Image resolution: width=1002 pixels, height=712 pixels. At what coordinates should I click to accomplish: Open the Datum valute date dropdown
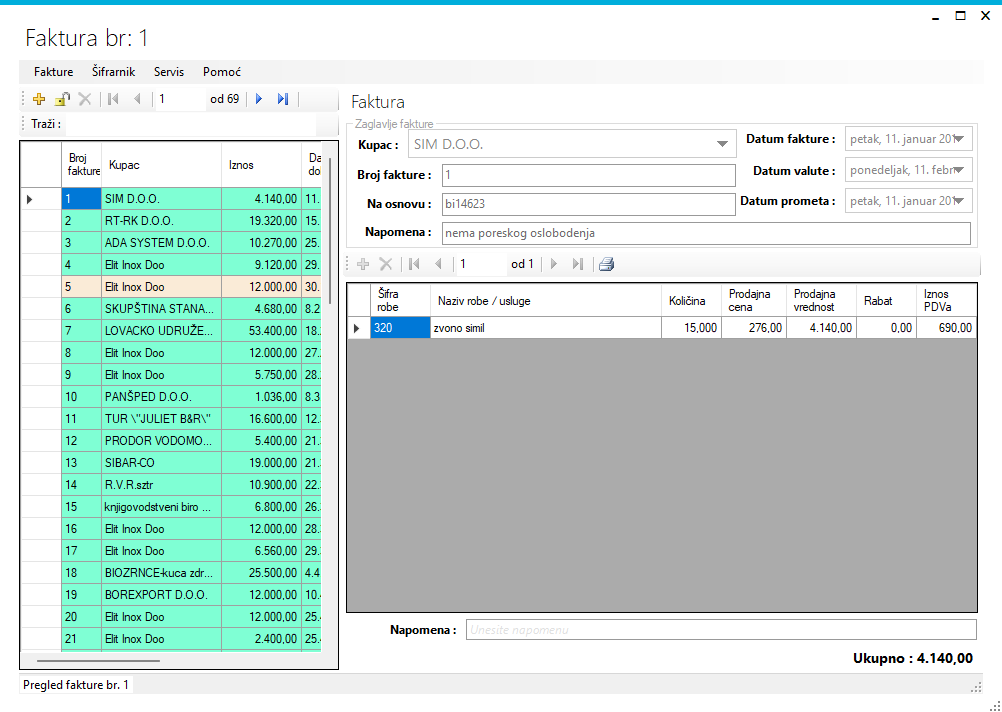point(960,171)
